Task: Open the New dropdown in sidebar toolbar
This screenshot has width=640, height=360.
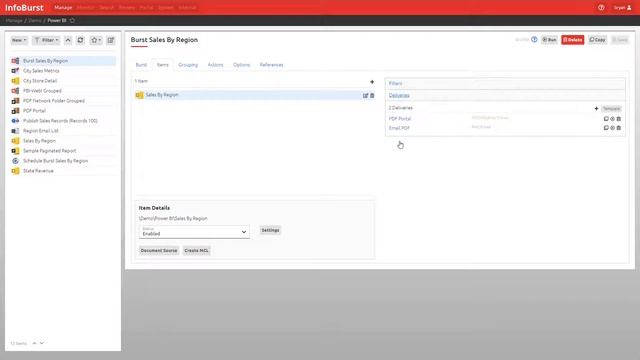Action: (x=19, y=40)
